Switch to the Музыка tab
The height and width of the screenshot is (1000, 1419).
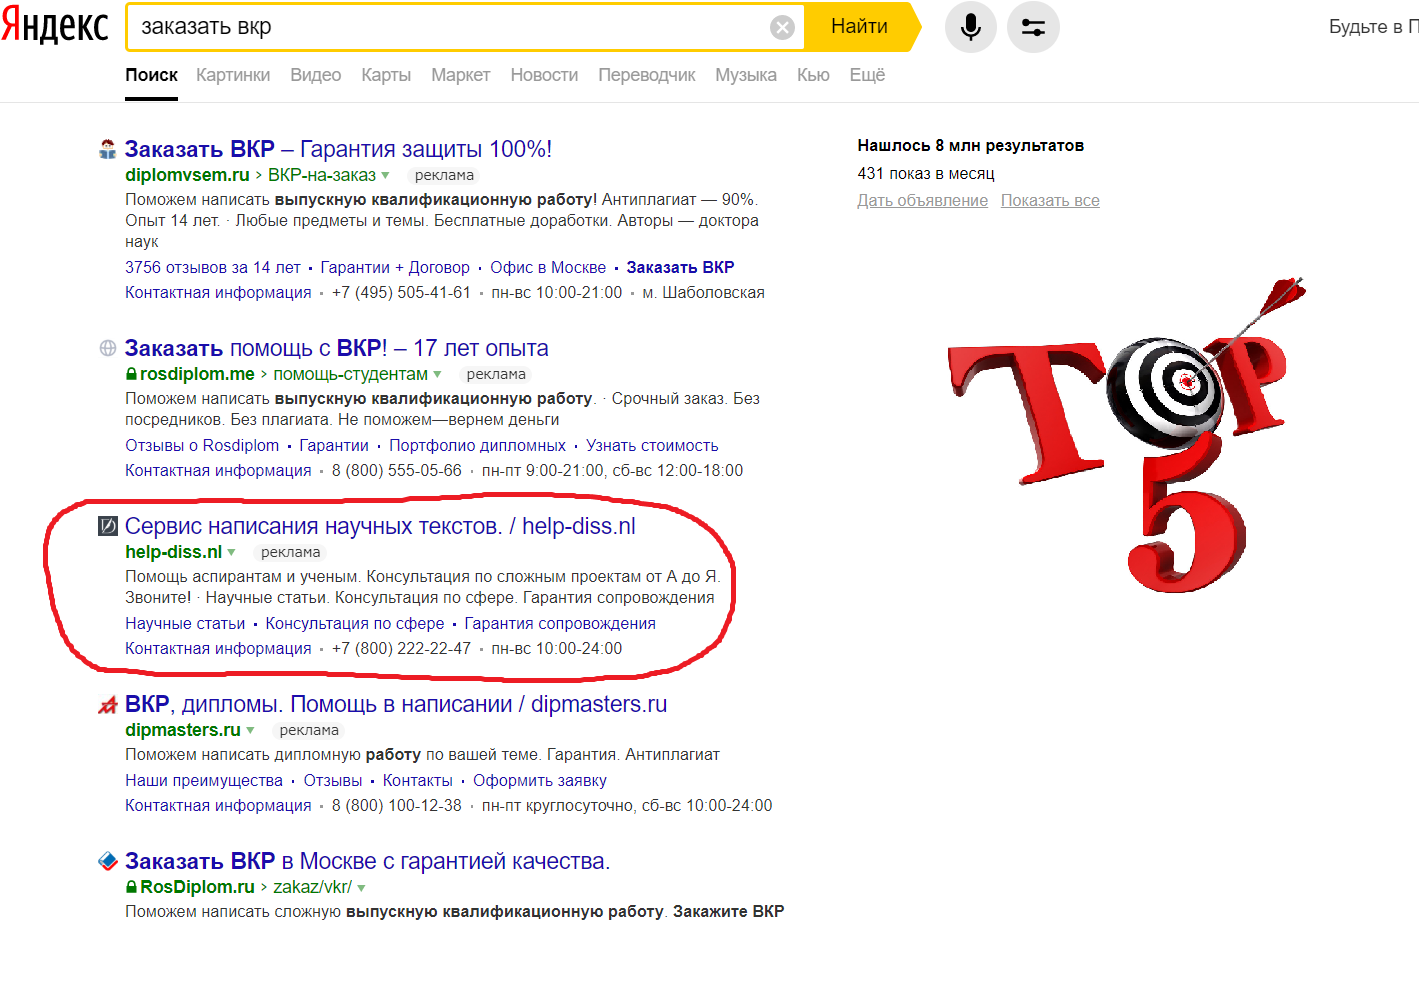pyautogui.click(x=746, y=75)
